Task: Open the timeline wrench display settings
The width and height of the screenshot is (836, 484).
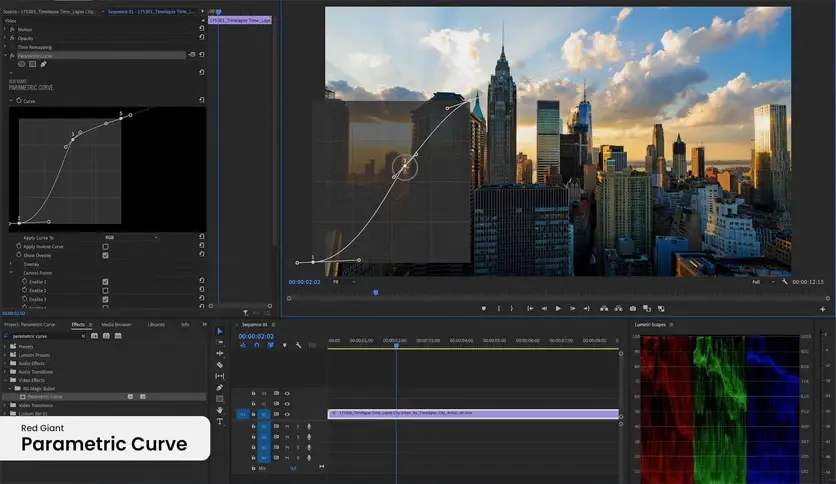Action: coord(298,345)
